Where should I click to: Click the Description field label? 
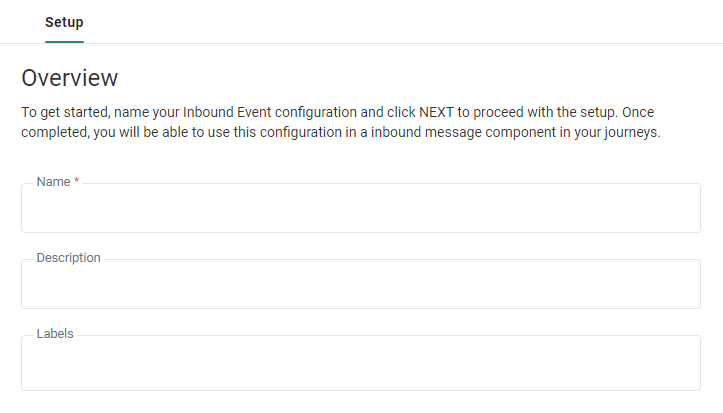pos(68,258)
